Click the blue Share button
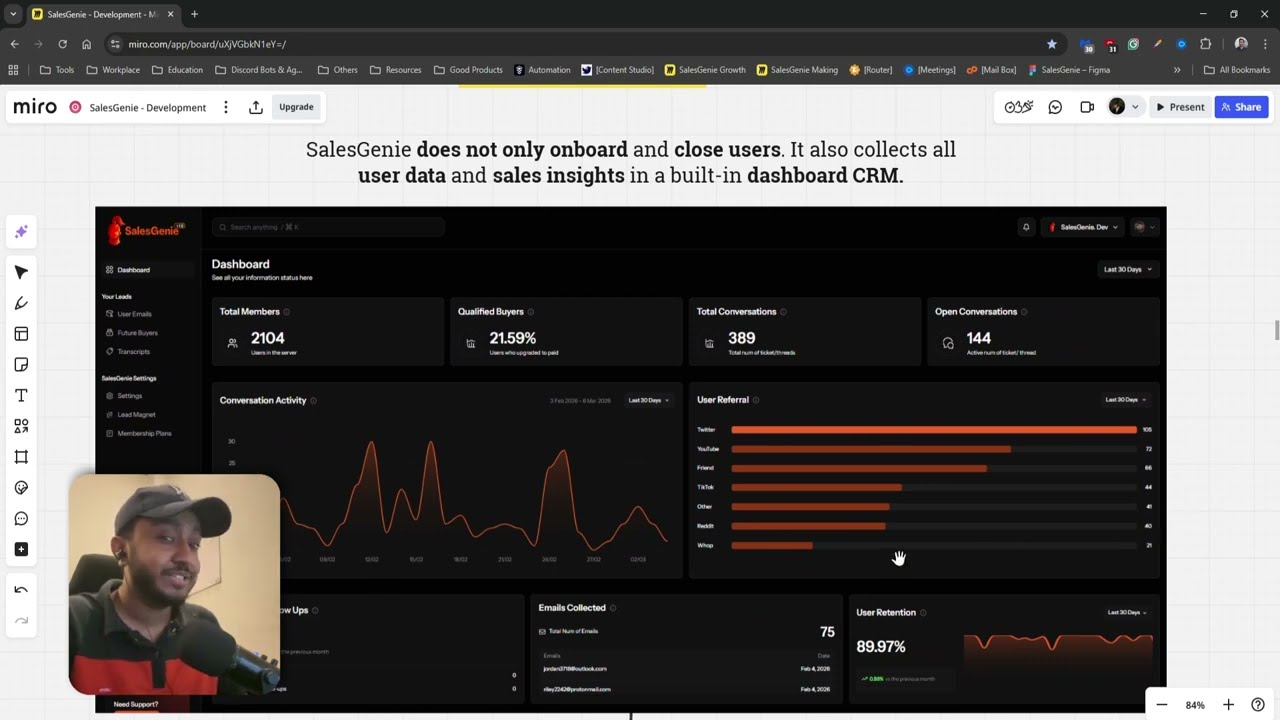 (1241, 107)
